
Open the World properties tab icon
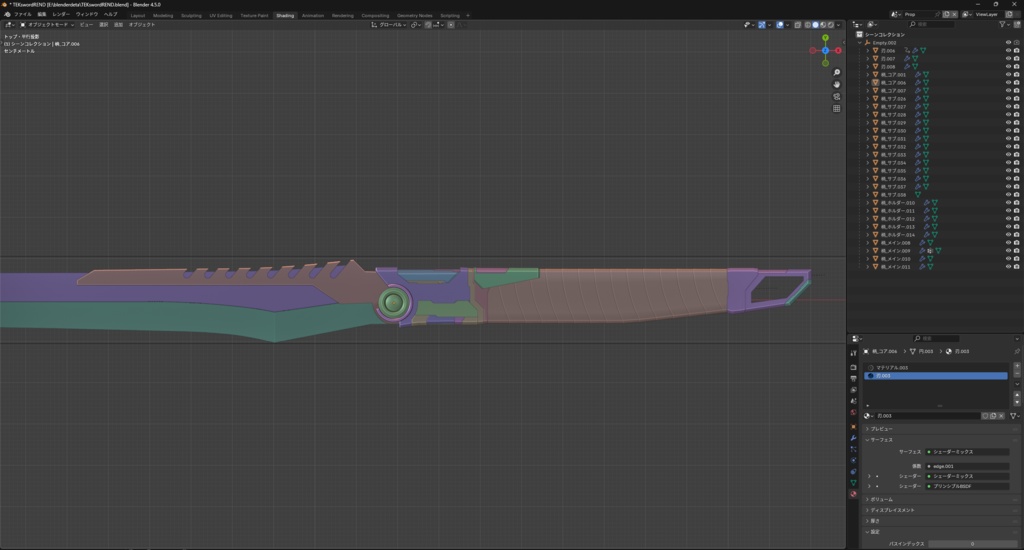[x=853, y=412]
